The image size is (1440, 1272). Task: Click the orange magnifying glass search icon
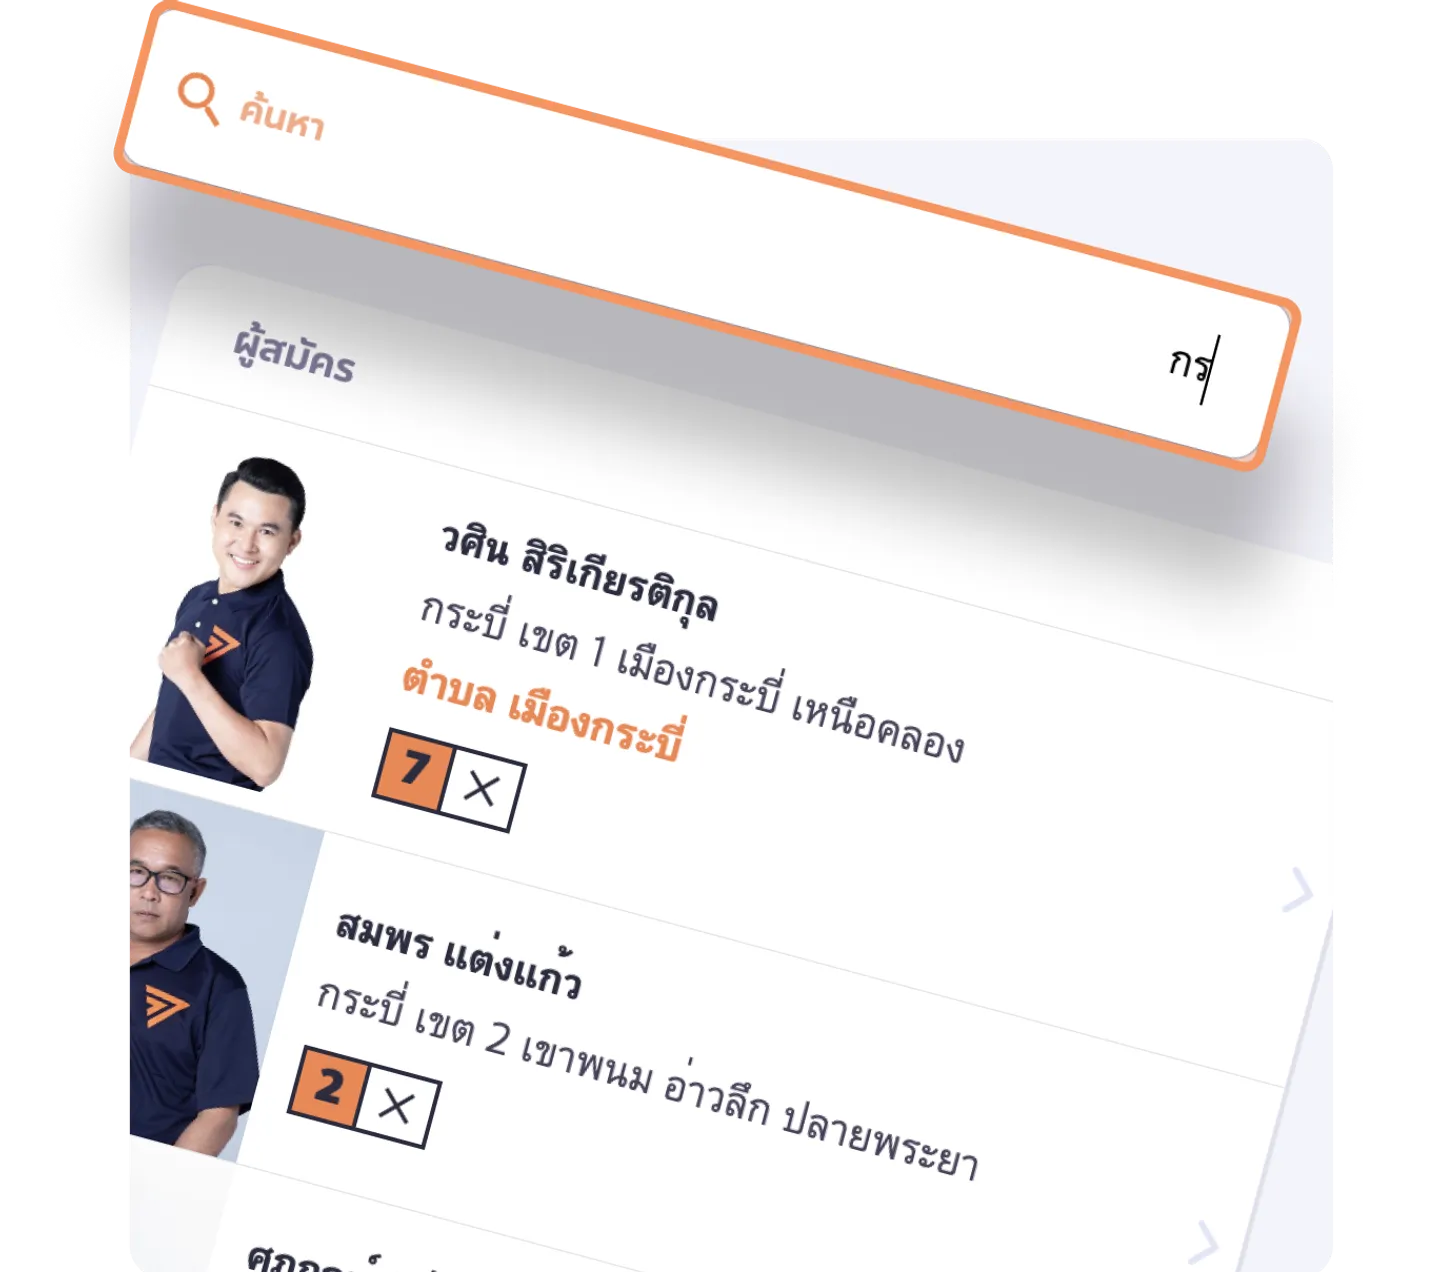click(198, 98)
